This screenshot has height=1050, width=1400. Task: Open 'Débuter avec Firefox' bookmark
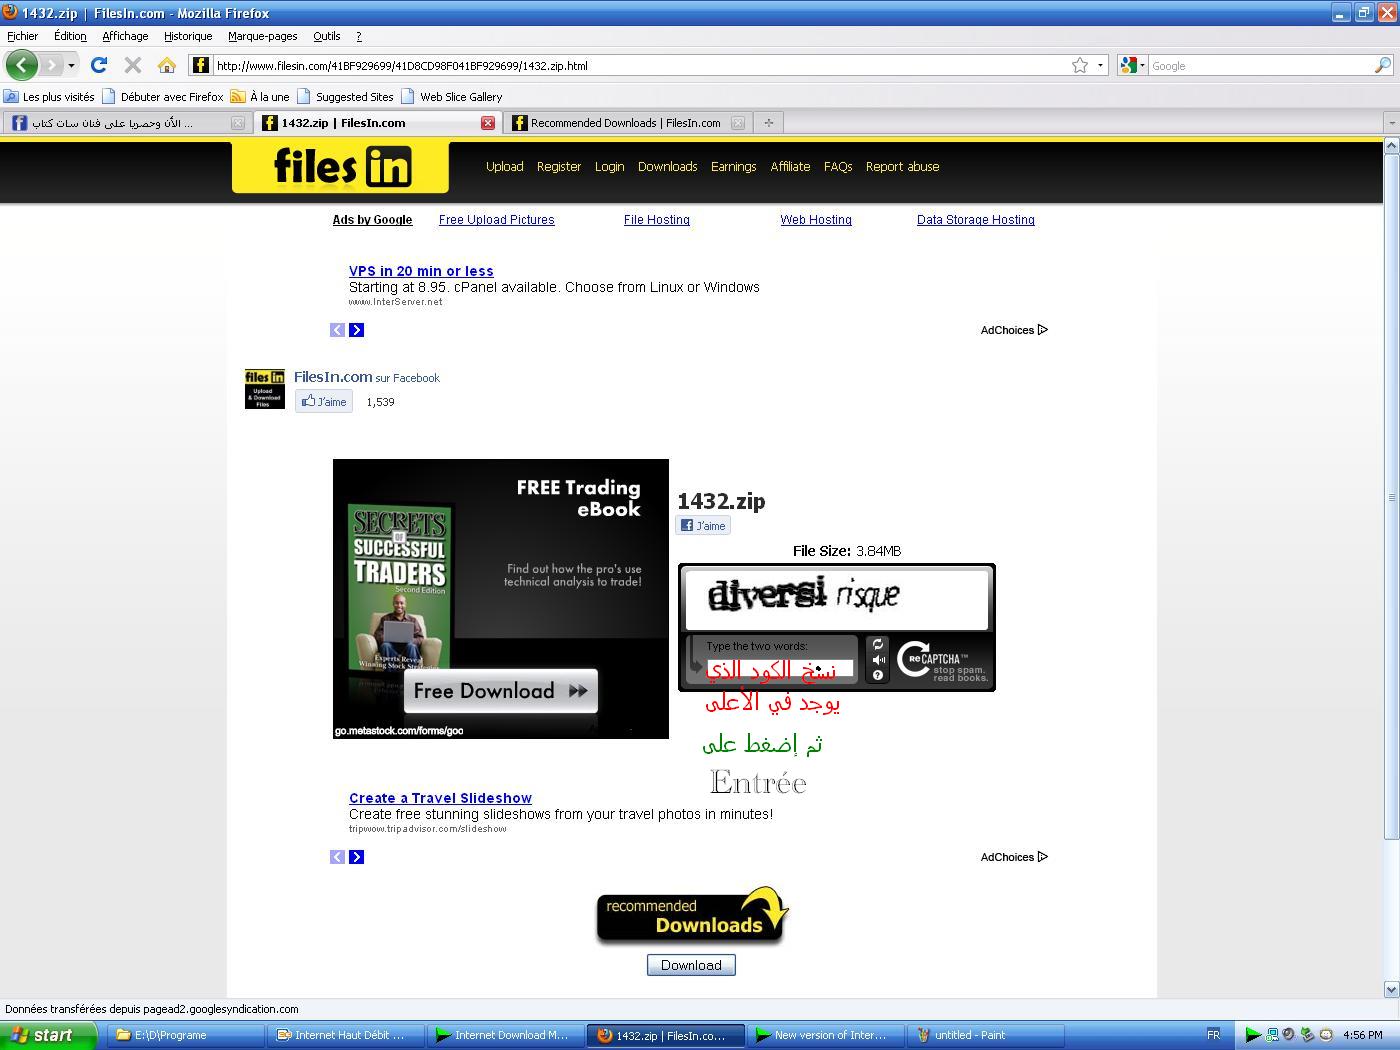pos(162,97)
